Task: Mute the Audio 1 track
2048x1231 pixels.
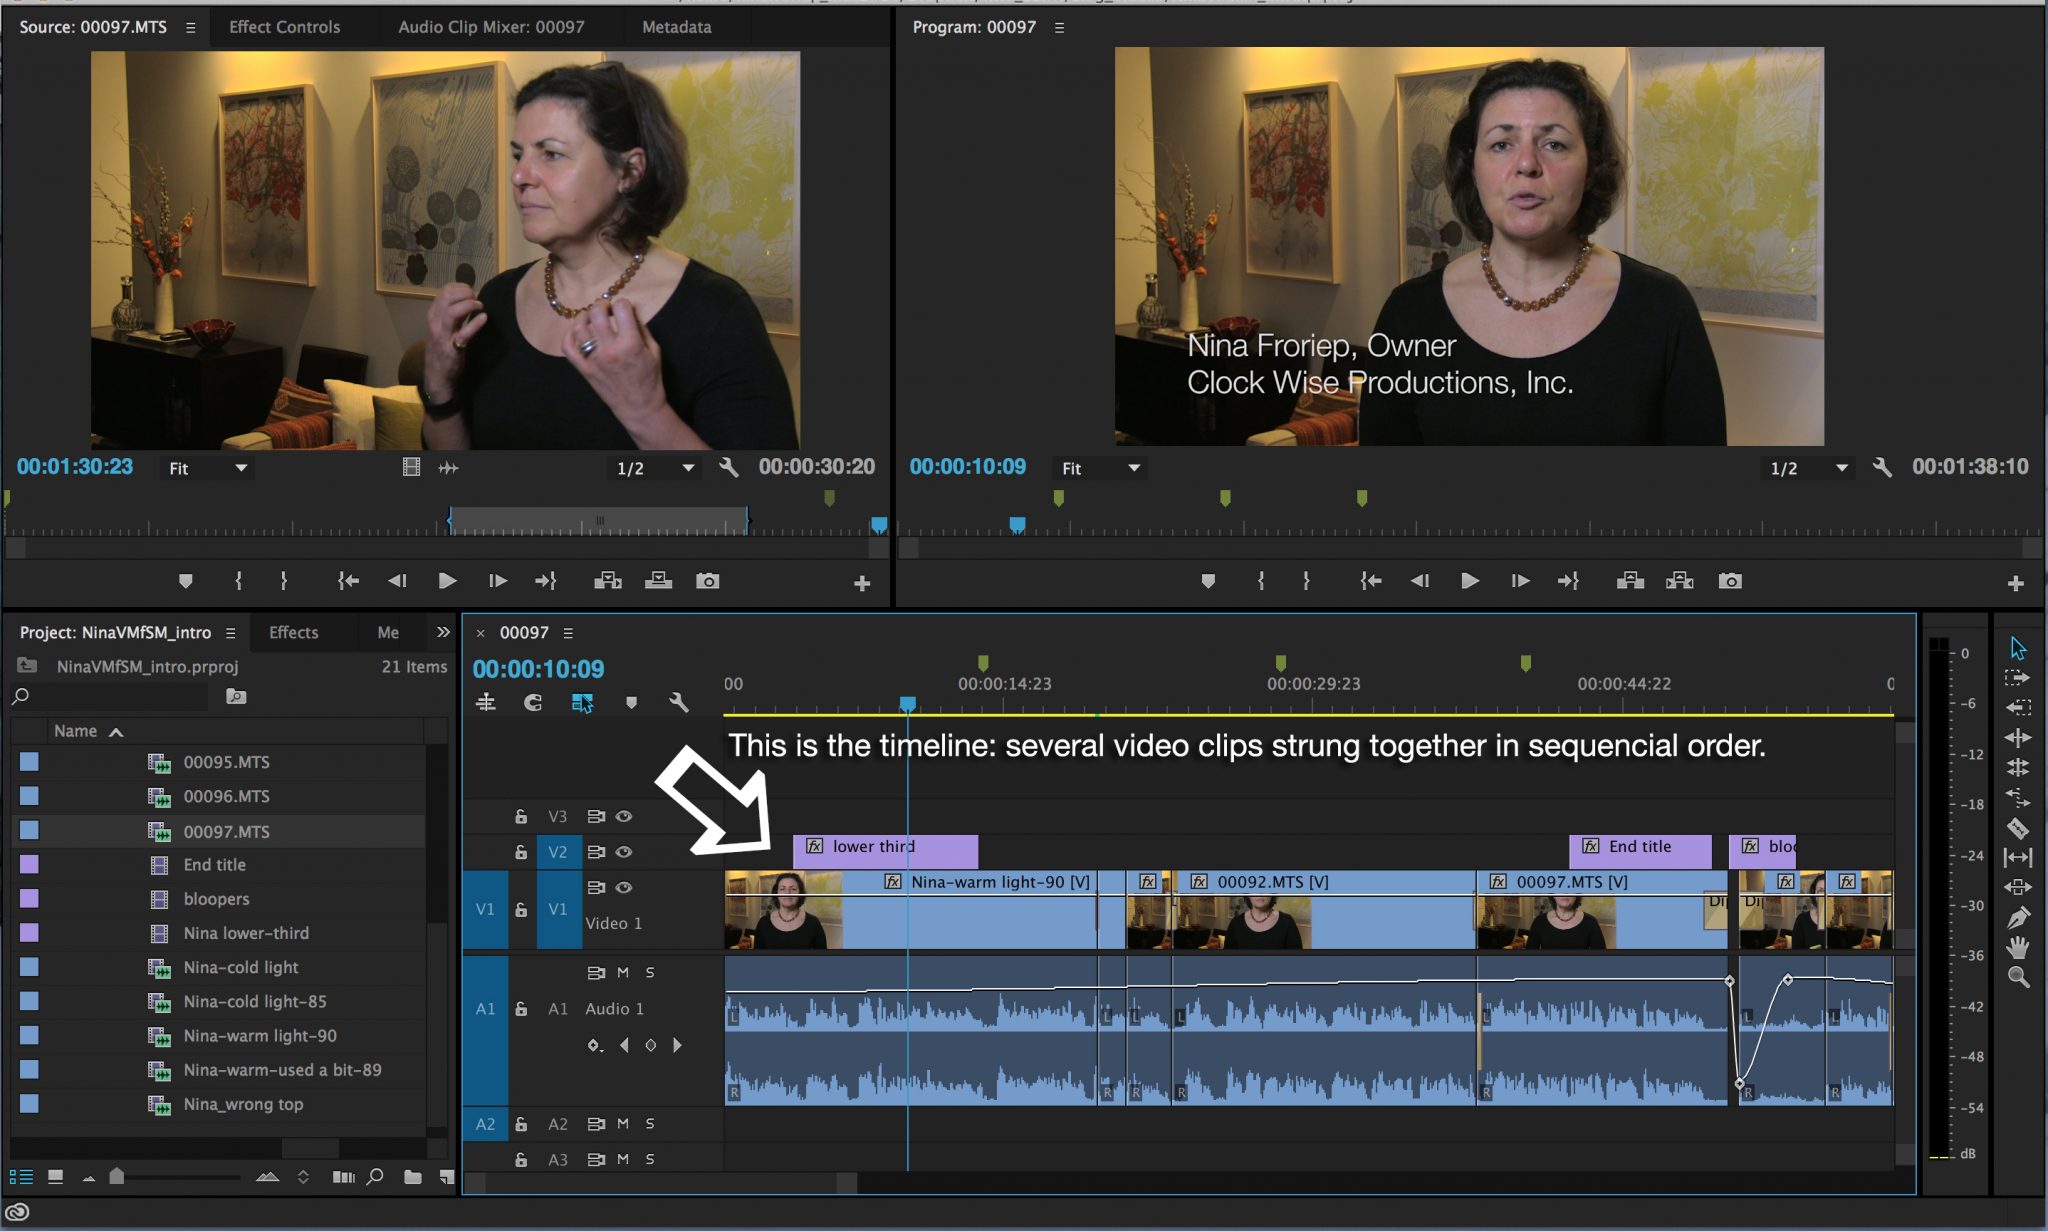Action: (622, 971)
